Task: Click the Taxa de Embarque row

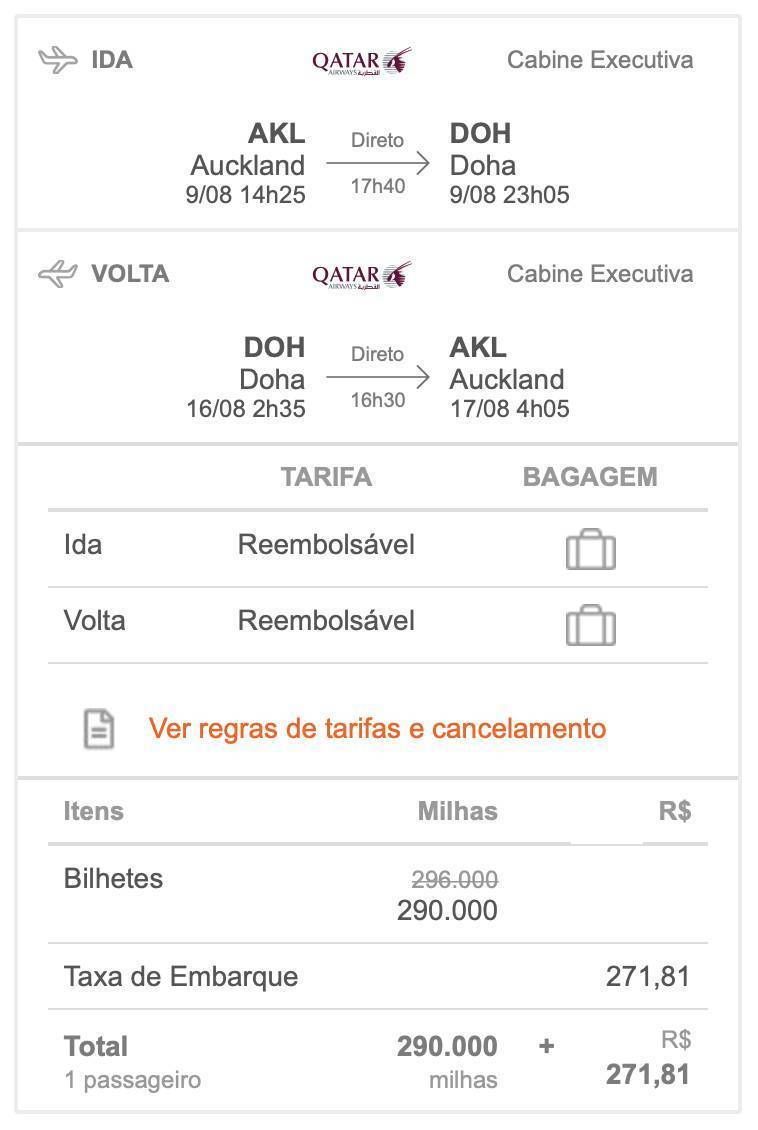Action: (378, 976)
